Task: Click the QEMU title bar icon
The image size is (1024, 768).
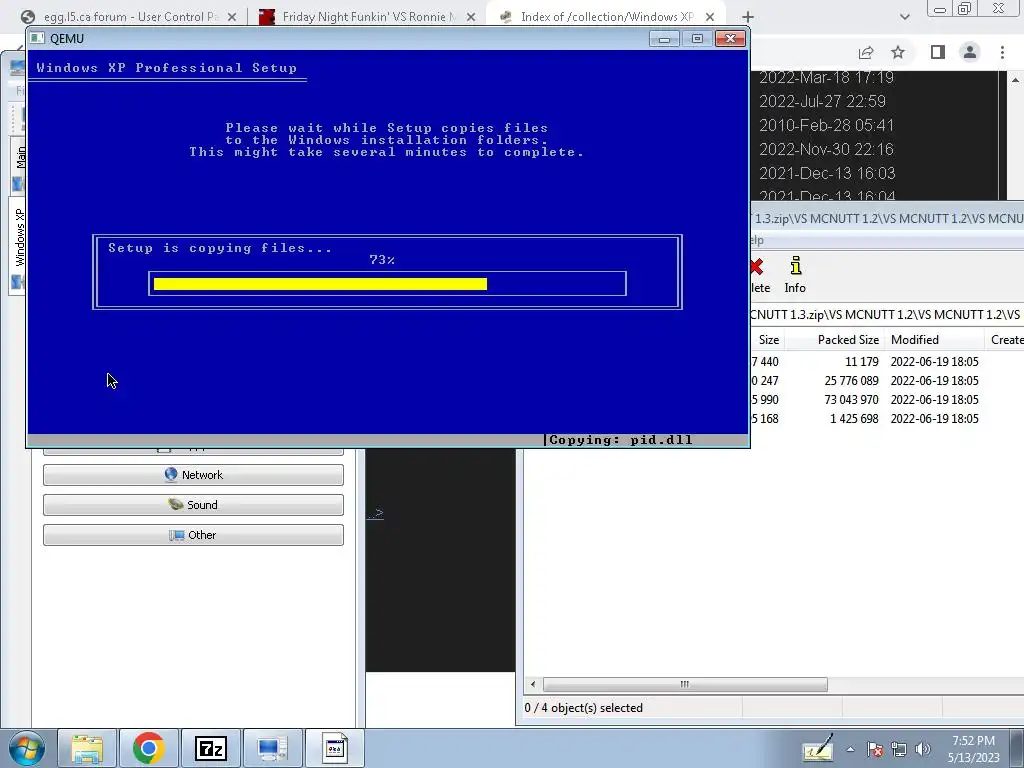Action: [x=38, y=39]
